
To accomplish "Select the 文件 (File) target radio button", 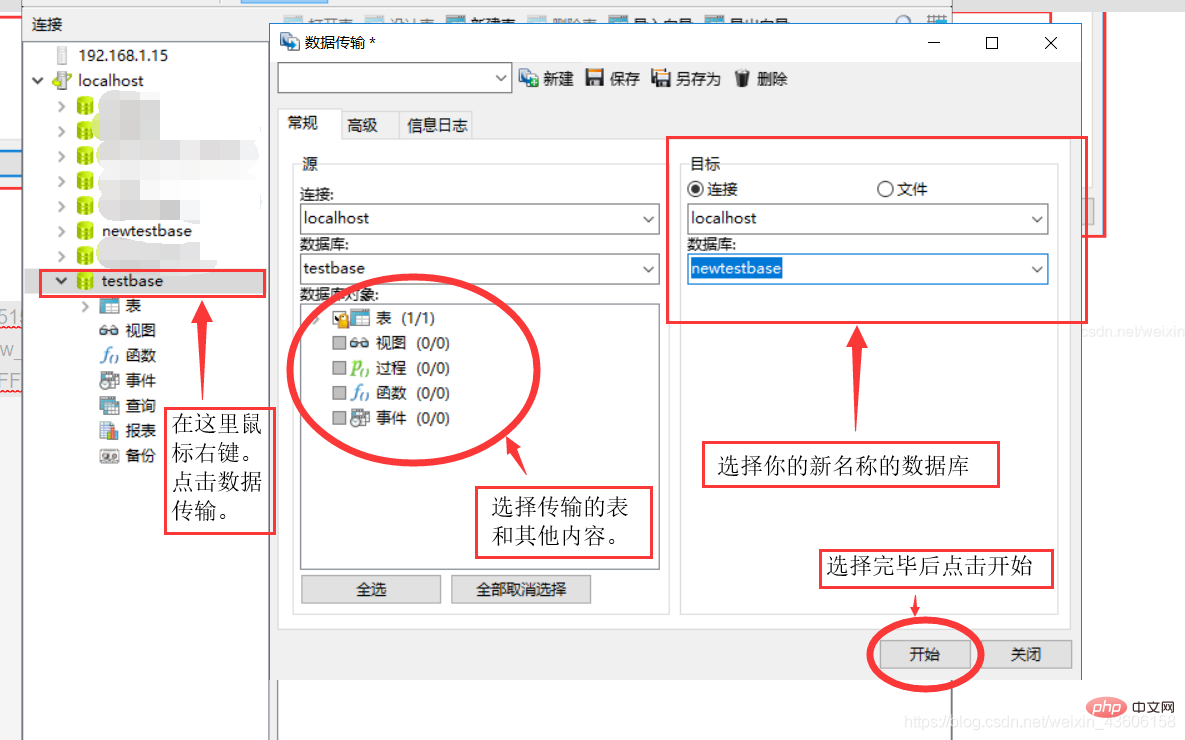I will click(885, 189).
